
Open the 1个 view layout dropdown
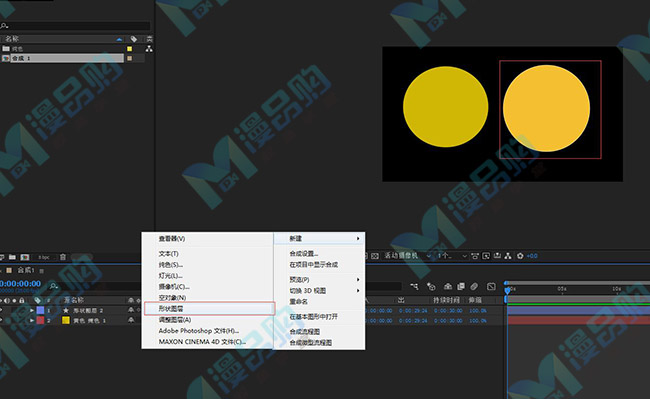(452, 256)
